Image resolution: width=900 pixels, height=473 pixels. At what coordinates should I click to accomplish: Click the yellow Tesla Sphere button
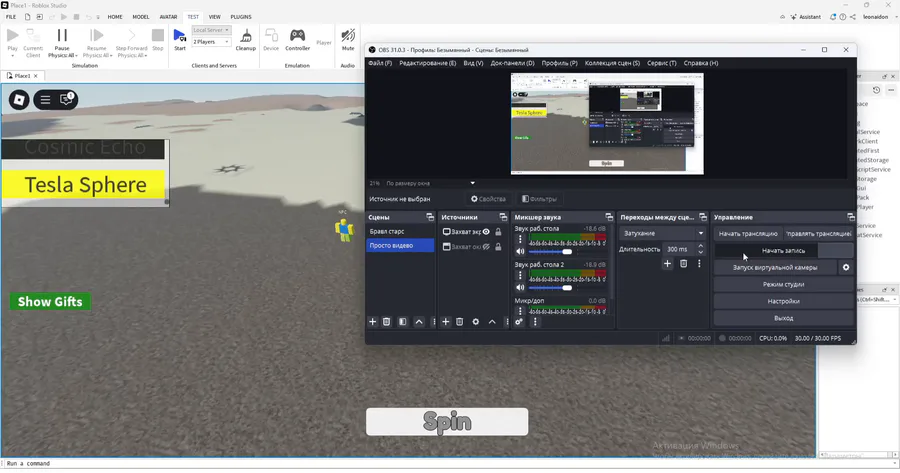pyautogui.click(x=85, y=184)
